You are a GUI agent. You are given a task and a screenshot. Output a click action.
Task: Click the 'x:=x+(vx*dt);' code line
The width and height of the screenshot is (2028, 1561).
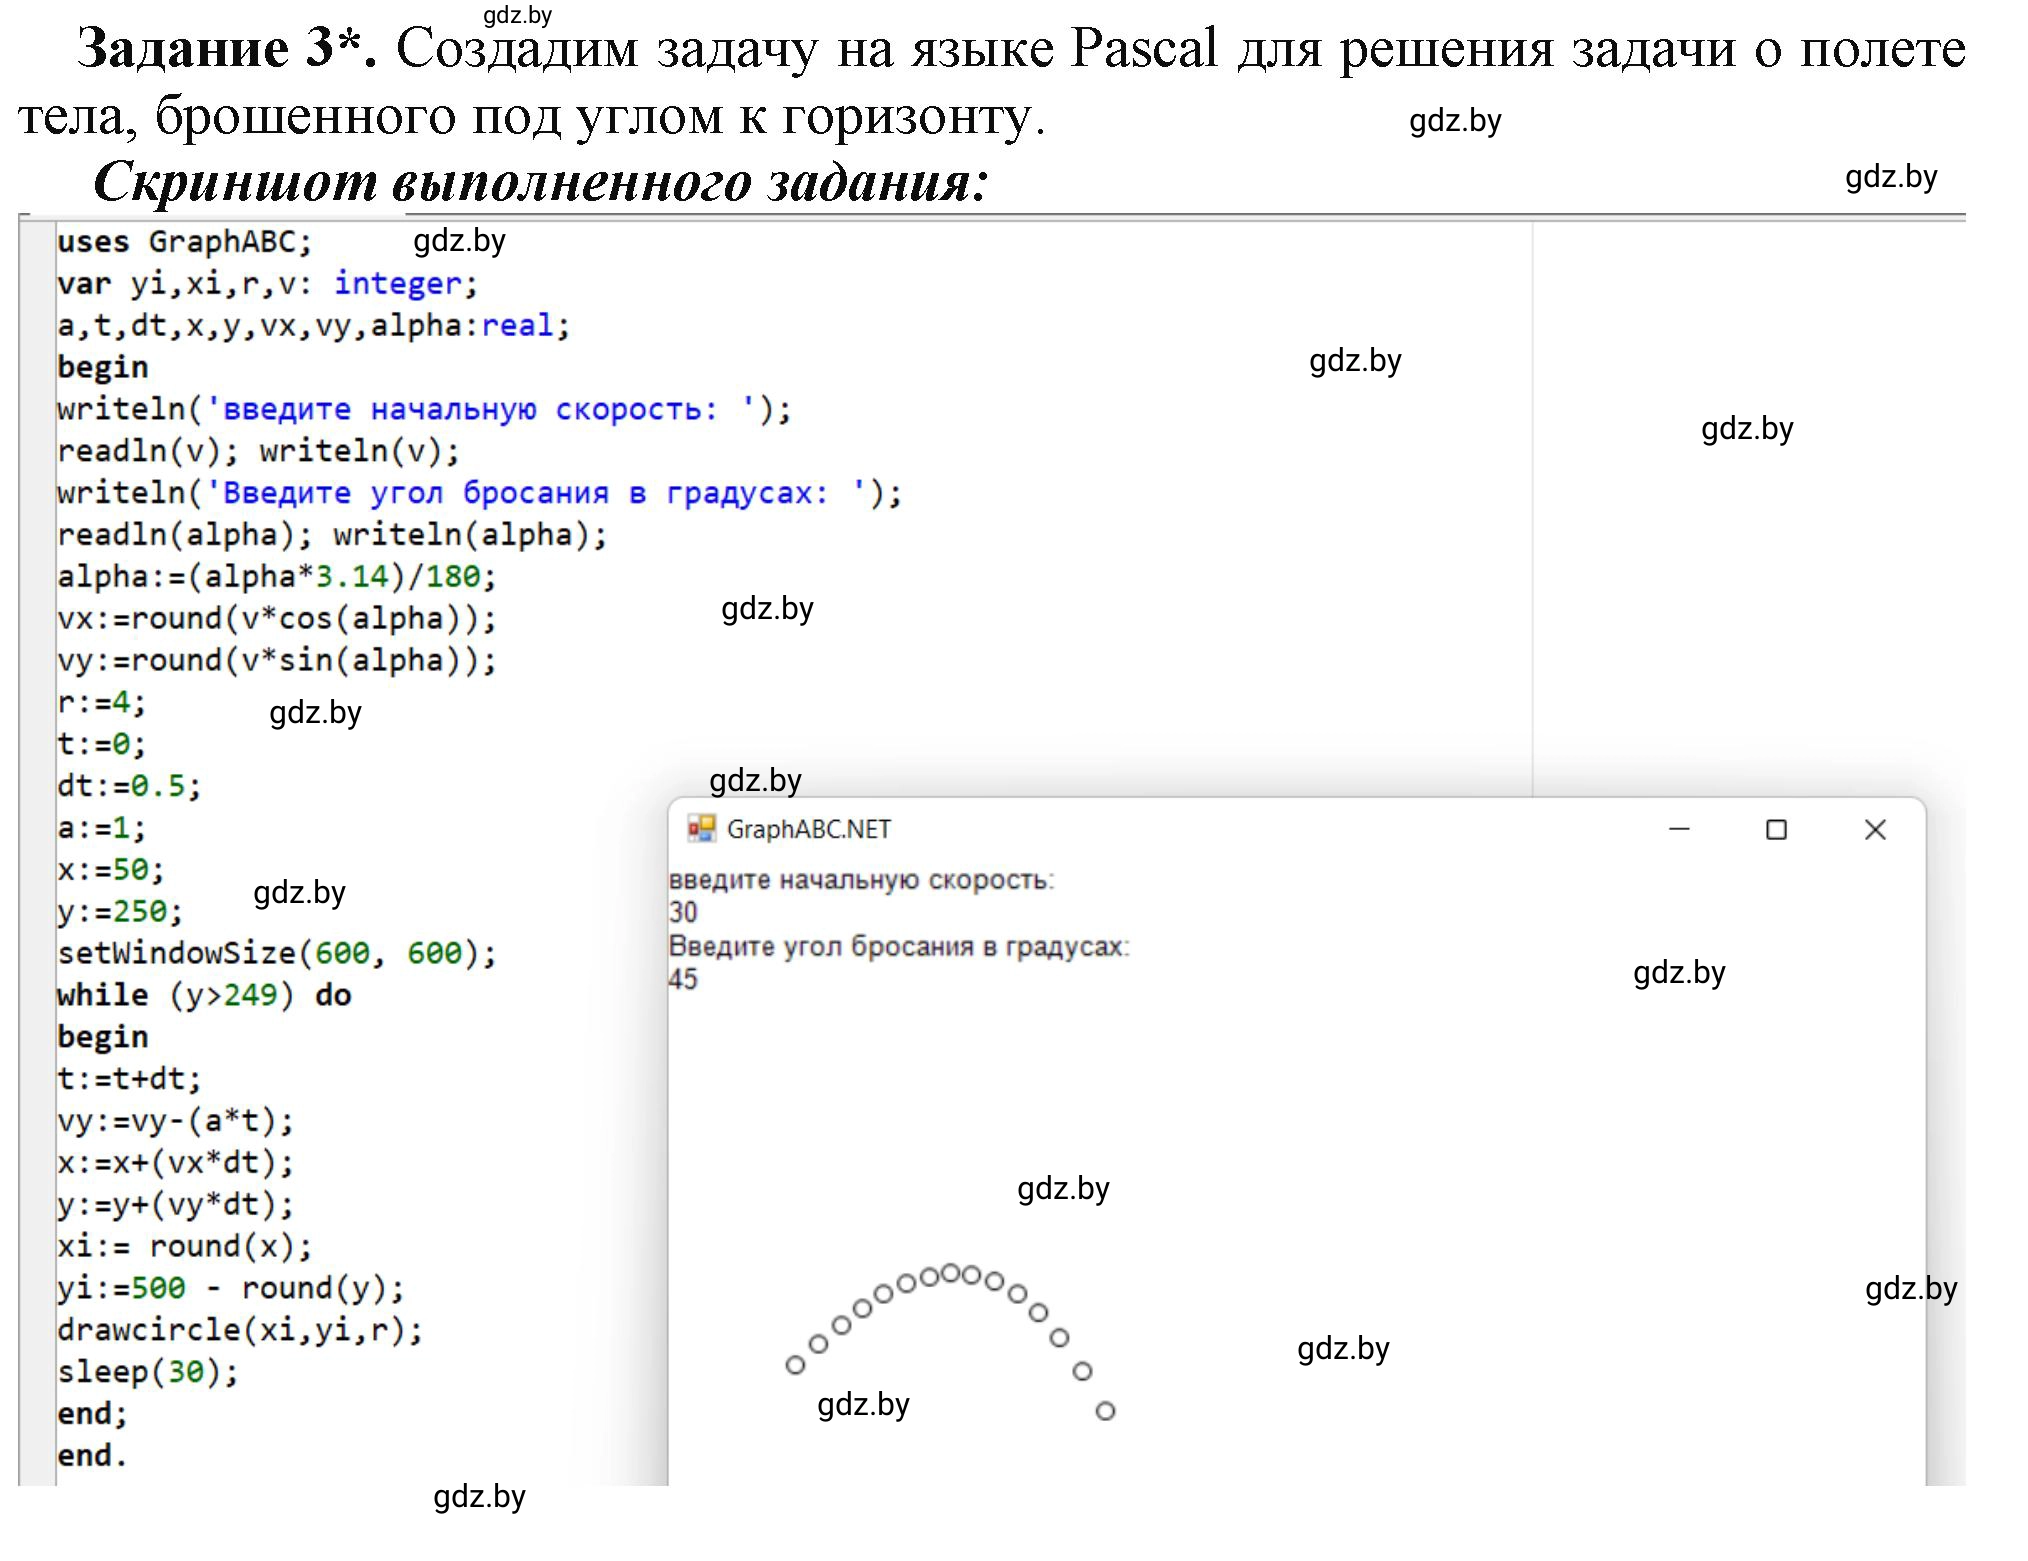(x=176, y=1163)
